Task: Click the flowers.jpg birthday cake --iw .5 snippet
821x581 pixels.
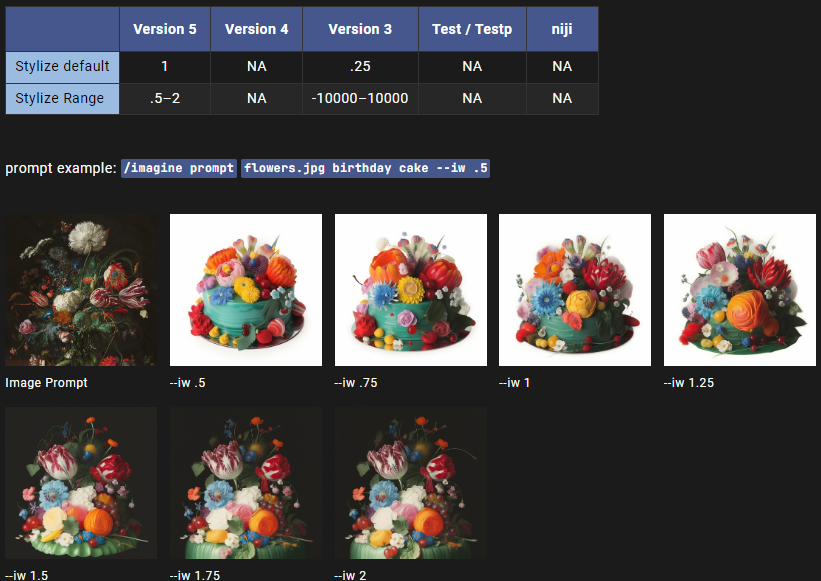Action: [365, 168]
